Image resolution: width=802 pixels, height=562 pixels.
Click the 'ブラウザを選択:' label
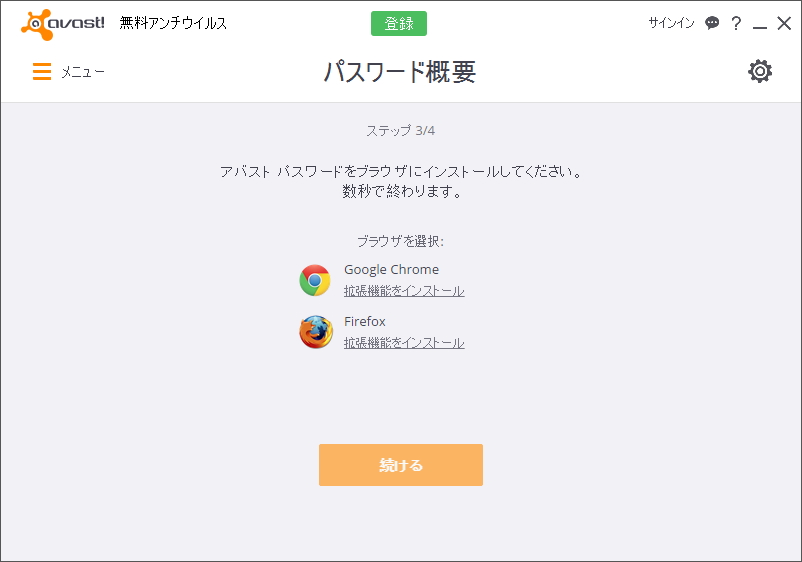tap(400, 241)
